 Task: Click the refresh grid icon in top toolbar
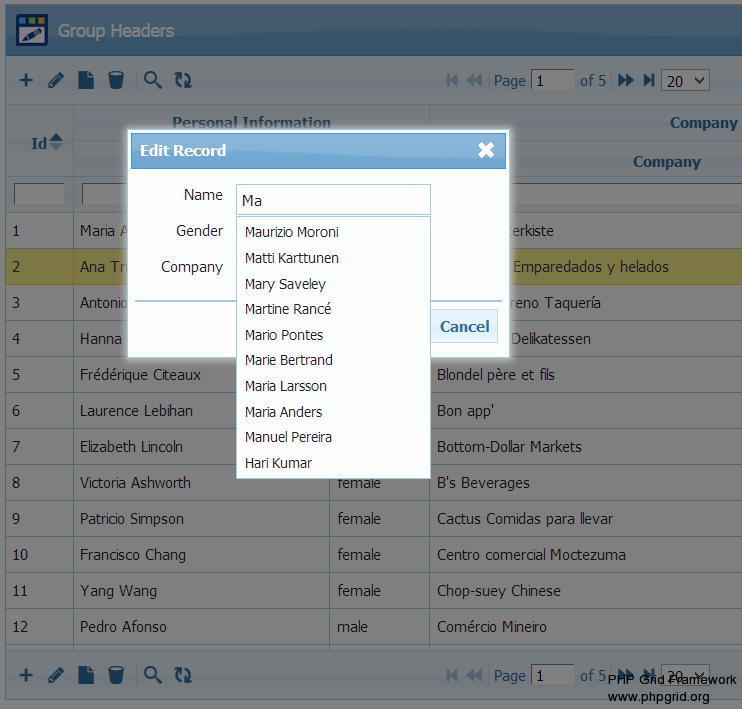[x=183, y=80]
